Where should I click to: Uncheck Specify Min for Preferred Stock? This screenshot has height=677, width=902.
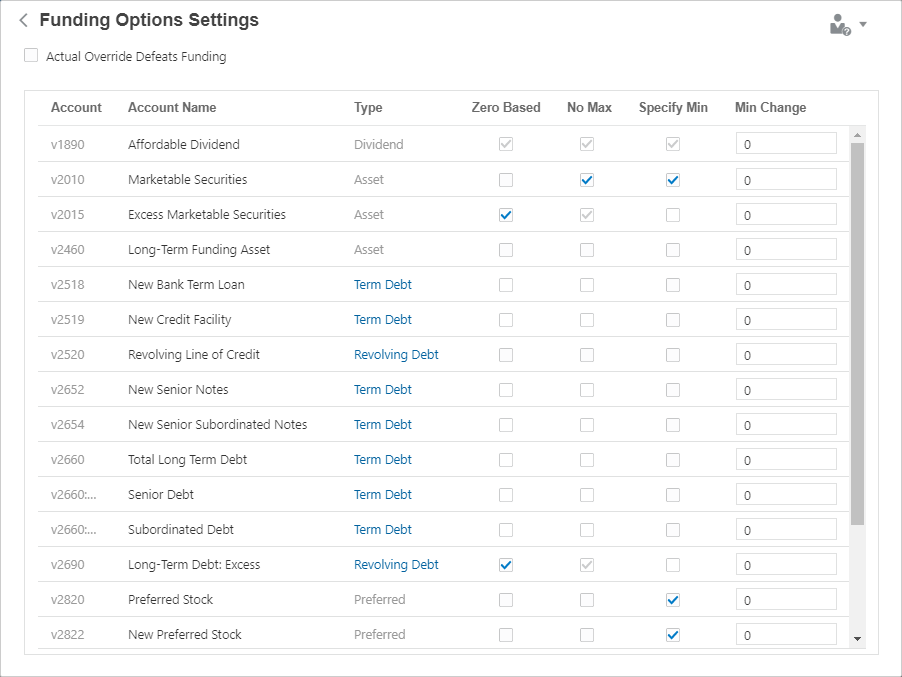pos(672,599)
